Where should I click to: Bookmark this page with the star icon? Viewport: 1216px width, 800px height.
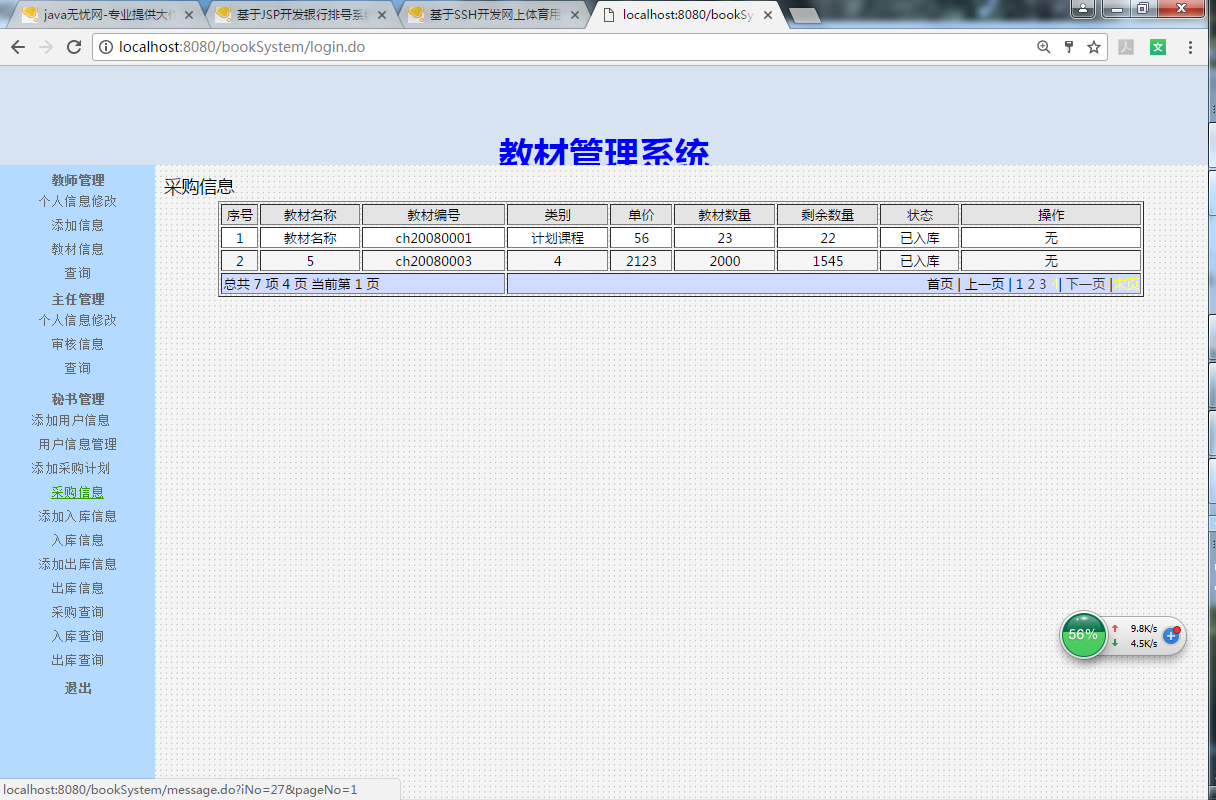click(1094, 47)
